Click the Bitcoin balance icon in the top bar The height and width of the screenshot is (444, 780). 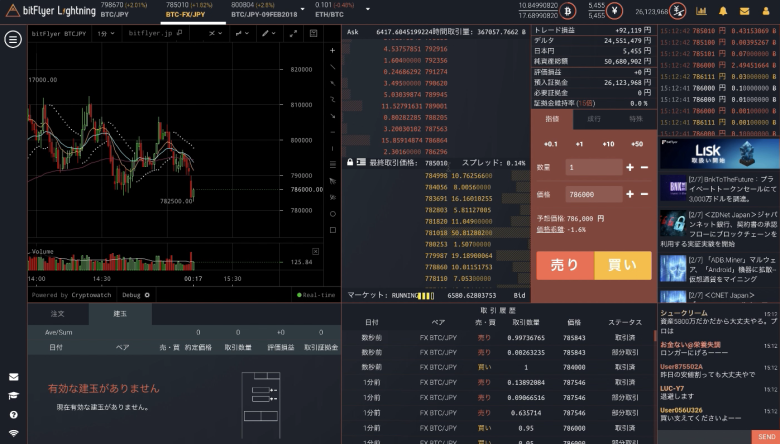click(x=567, y=10)
